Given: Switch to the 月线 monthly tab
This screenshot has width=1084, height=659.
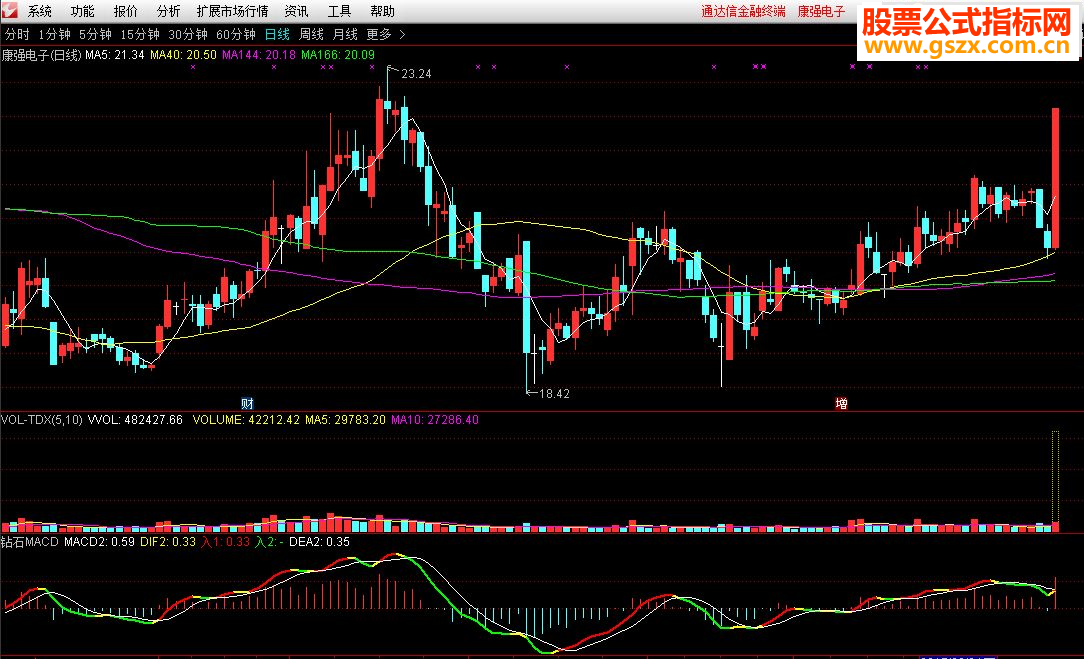Looking at the screenshot, I should pos(345,35).
